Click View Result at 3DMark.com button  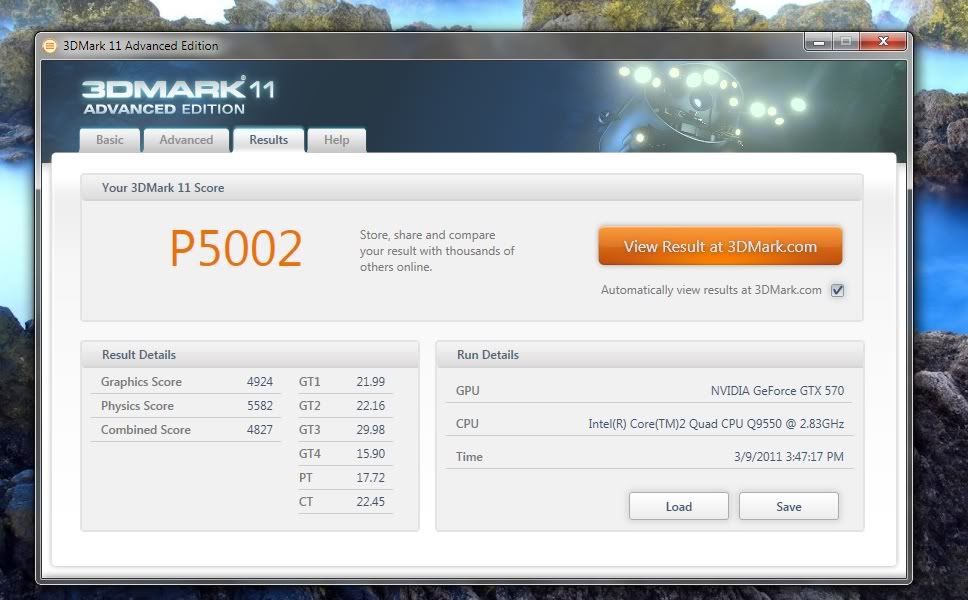point(720,246)
